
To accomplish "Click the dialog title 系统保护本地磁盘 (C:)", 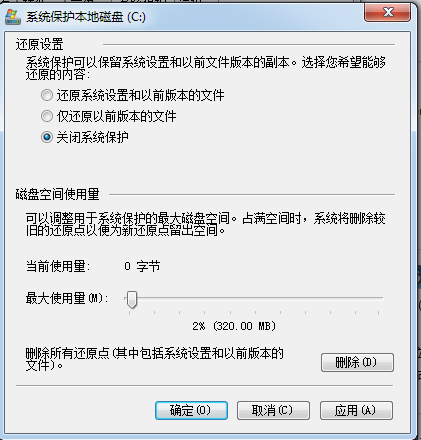I will pyautogui.click(x=86, y=17).
